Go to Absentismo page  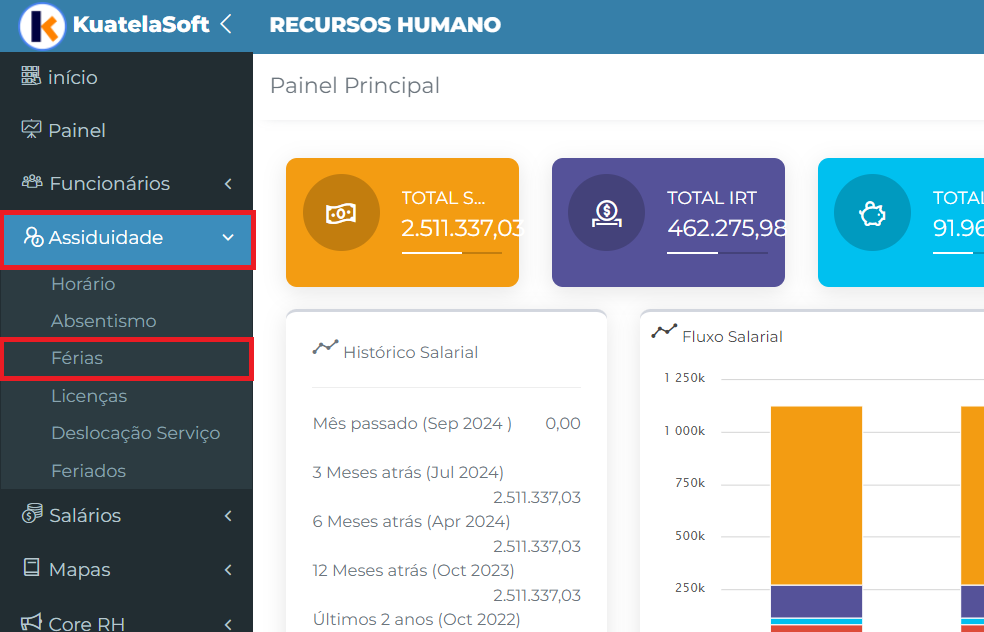coord(103,321)
